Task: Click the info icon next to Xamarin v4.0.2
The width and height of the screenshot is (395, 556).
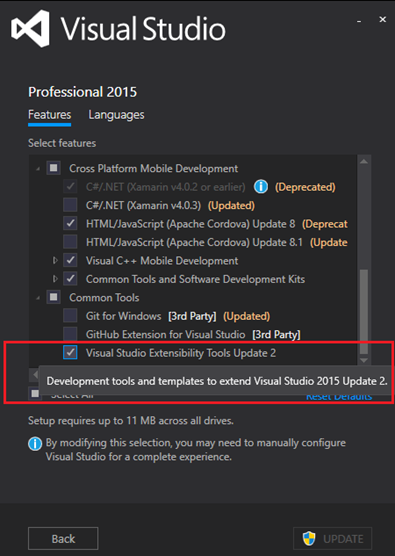Action: (261, 187)
